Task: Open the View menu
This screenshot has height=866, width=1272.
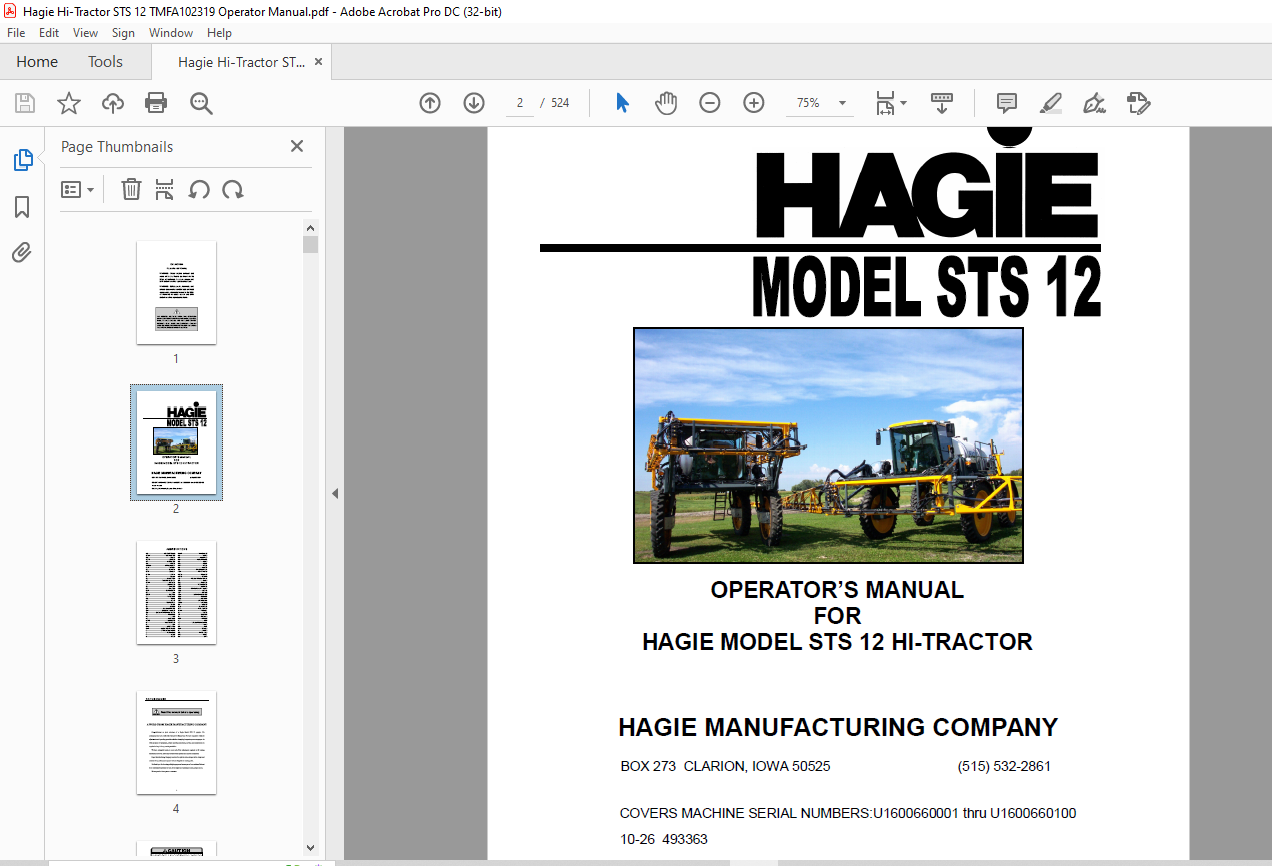Action: [85, 33]
